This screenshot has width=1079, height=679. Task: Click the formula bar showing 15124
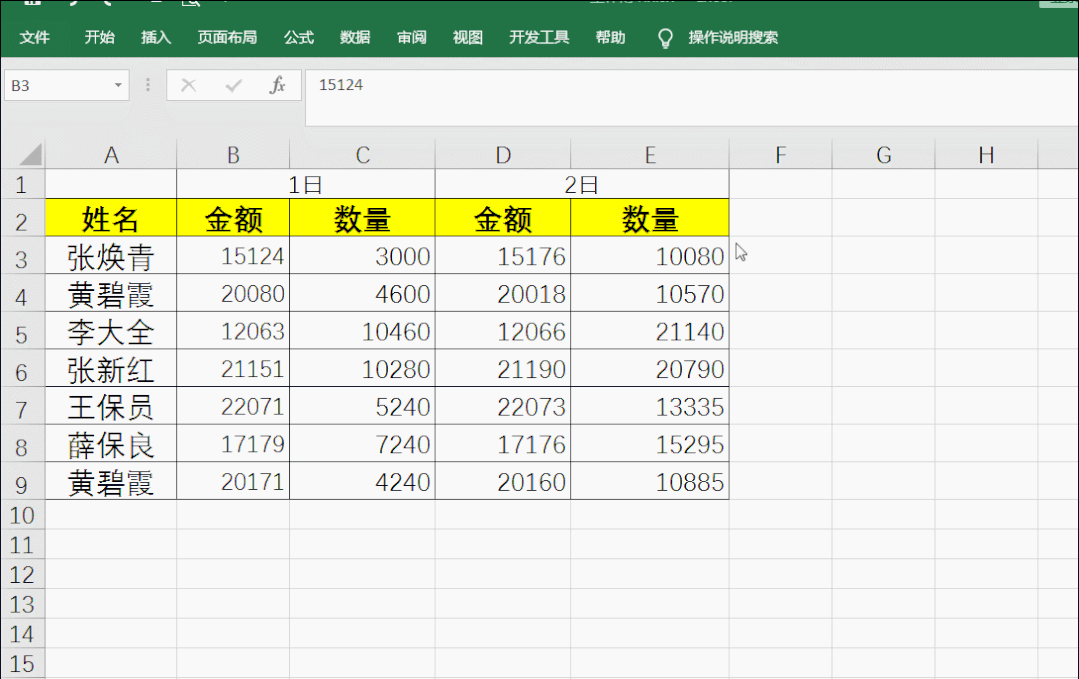pyautogui.click(x=692, y=97)
